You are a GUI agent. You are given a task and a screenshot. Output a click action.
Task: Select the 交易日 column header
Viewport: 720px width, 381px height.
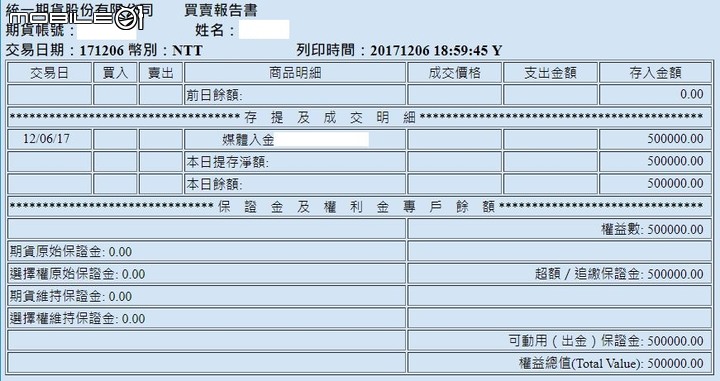(49, 73)
